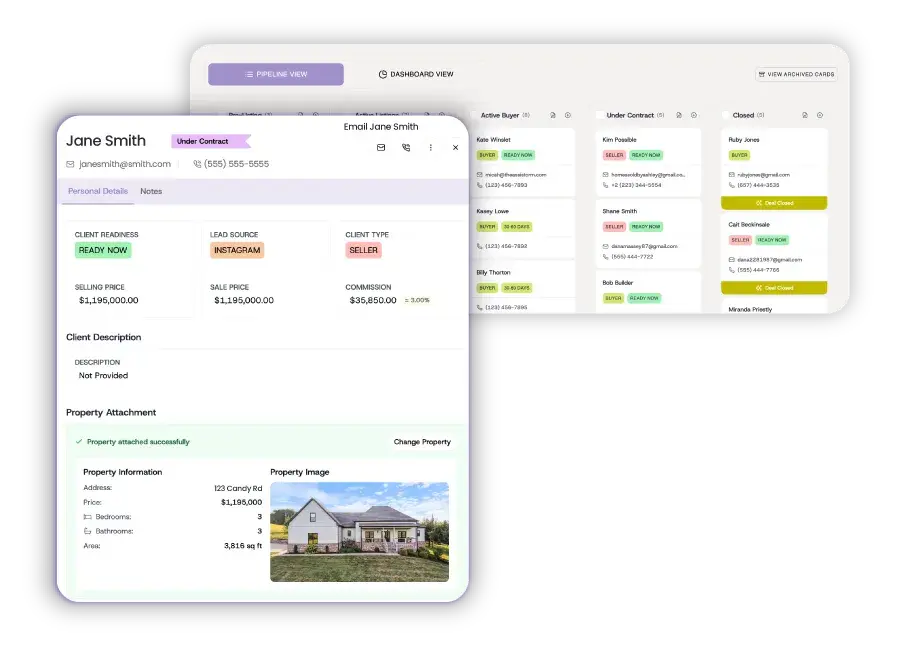The width and height of the screenshot is (907, 647).
Task: Click the Not Provided description field
Action: pyautogui.click(x=104, y=375)
